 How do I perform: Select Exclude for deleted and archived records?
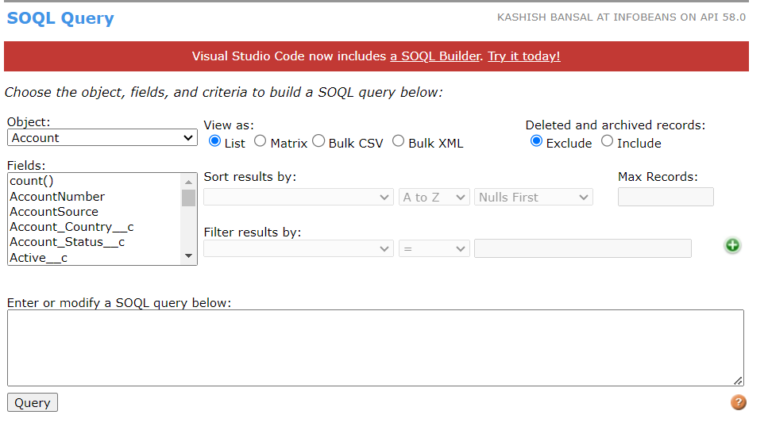point(536,142)
